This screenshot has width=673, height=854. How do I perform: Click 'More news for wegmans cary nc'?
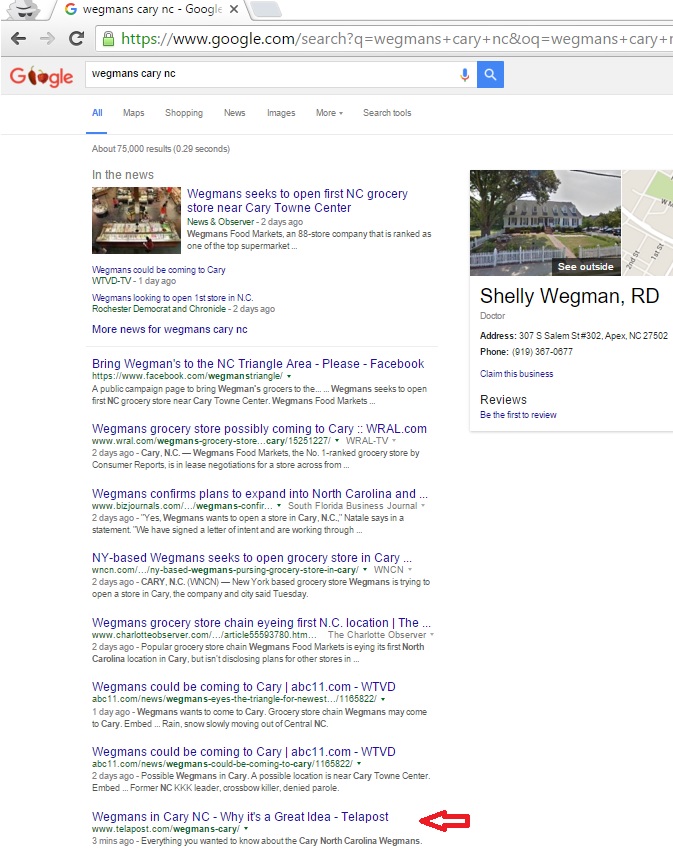coord(169,329)
